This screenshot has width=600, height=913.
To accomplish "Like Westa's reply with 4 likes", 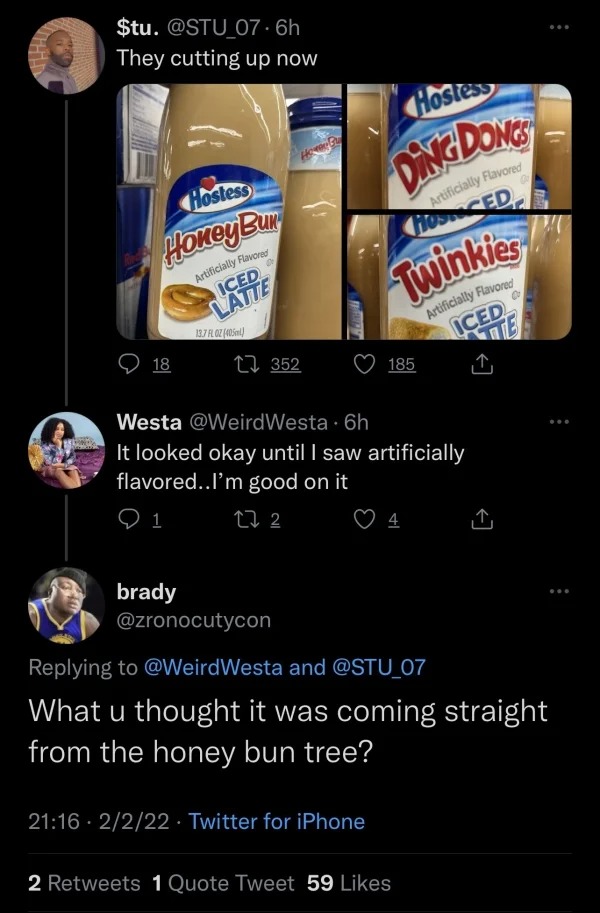I will point(367,519).
